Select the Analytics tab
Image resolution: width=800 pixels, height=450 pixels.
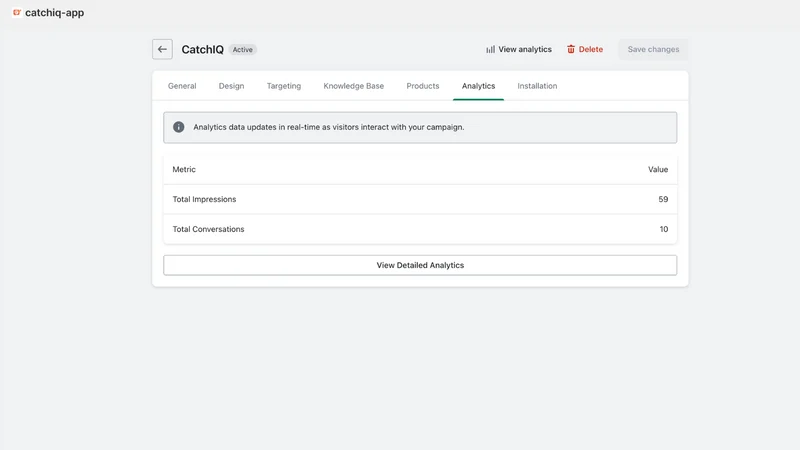tap(479, 86)
